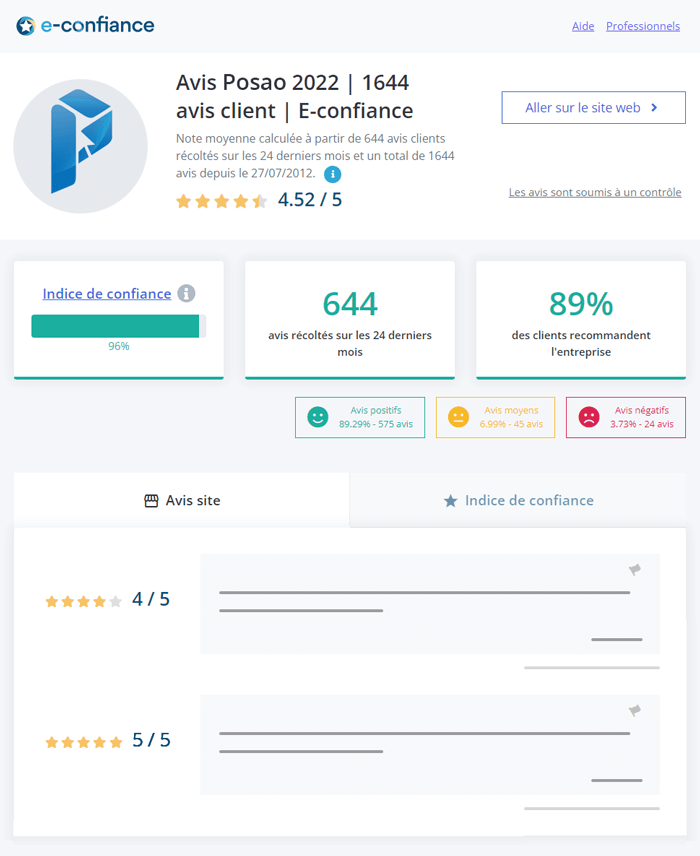The height and width of the screenshot is (856, 700).
Task: Click the yellow neutral face icon
Action: pos(459,417)
